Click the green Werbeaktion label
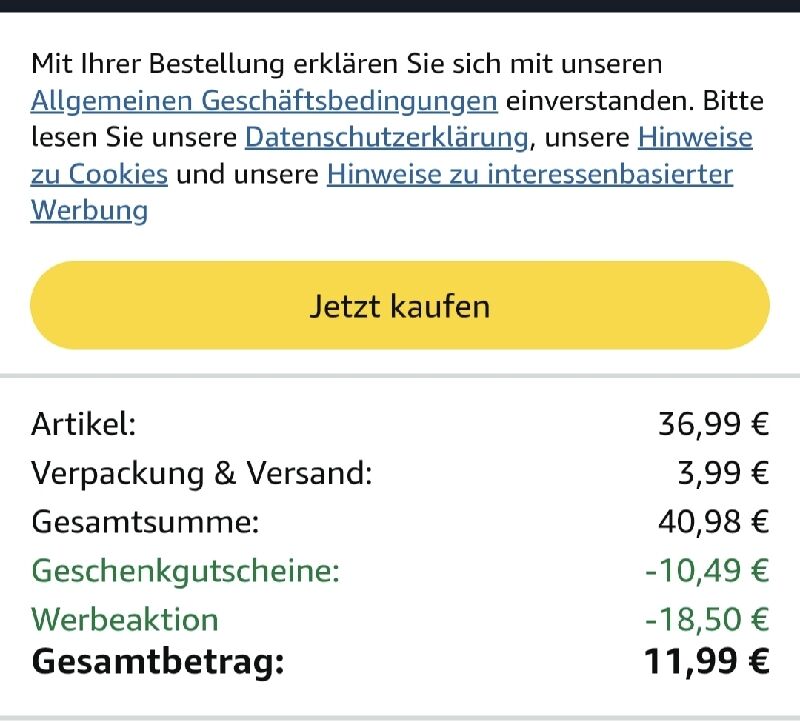This screenshot has width=800, height=722. tap(124, 619)
